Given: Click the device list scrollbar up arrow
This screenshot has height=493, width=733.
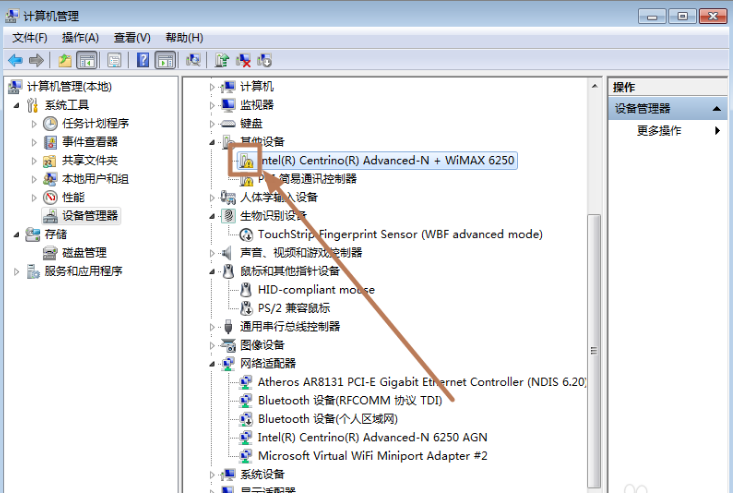Looking at the screenshot, I should [x=594, y=86].
